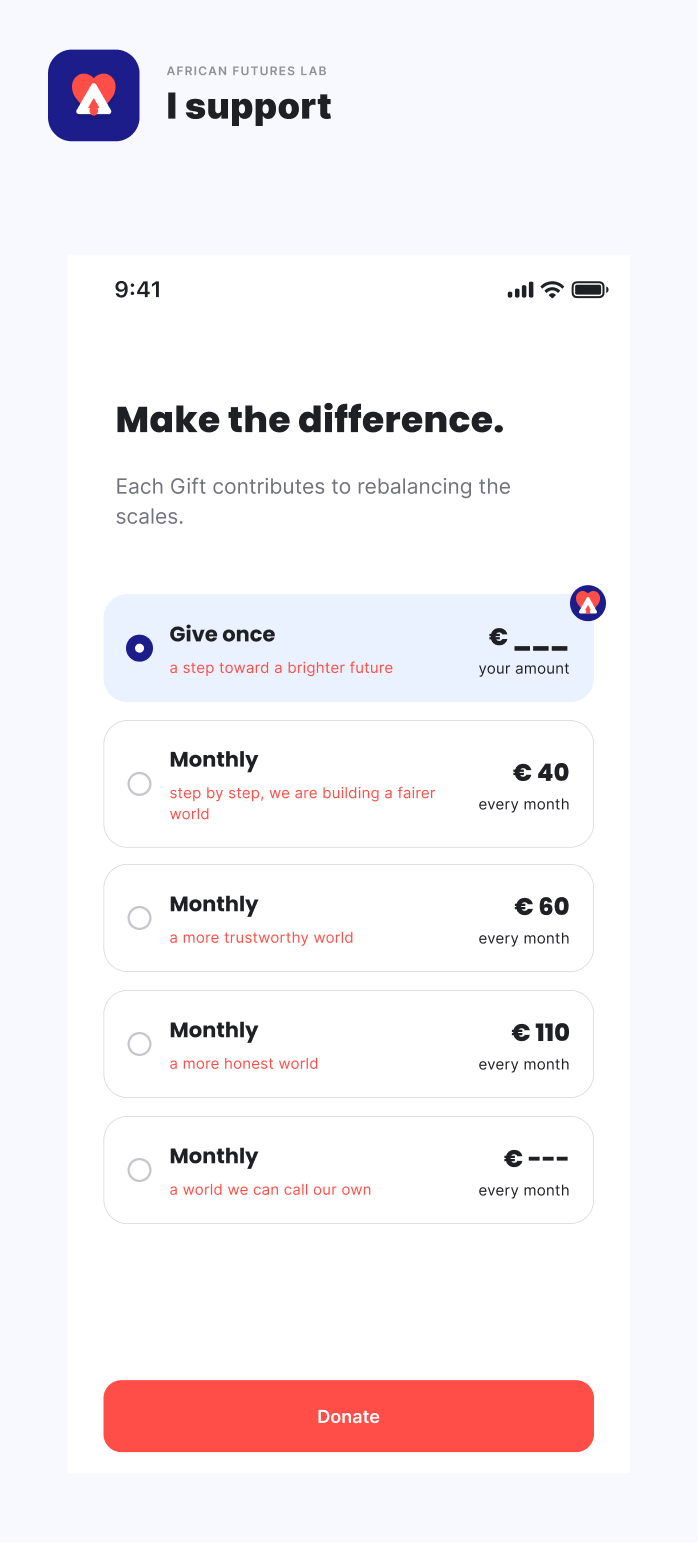Enter custom monthly amount in euro field
This screenshot has width=698, height=1543.
[536, 1159]
